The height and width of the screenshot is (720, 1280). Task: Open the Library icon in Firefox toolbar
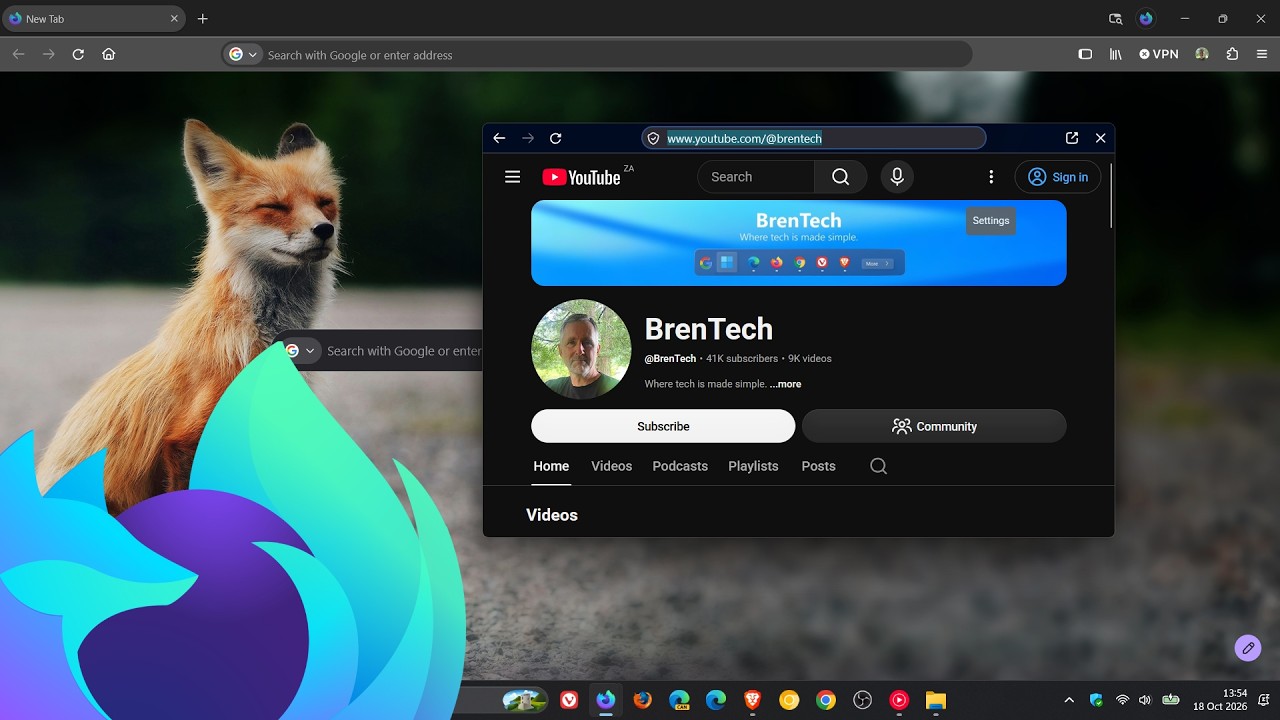1116,54
